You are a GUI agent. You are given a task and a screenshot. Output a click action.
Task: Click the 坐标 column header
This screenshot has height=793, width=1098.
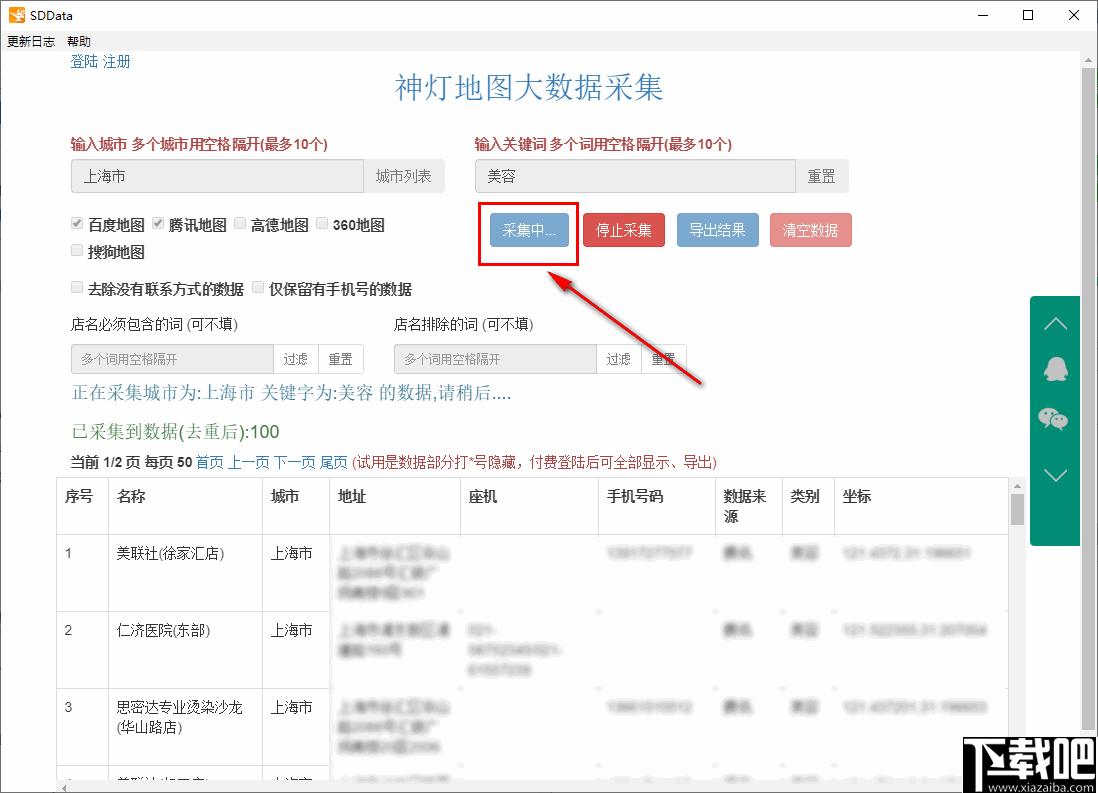point(921,506)
